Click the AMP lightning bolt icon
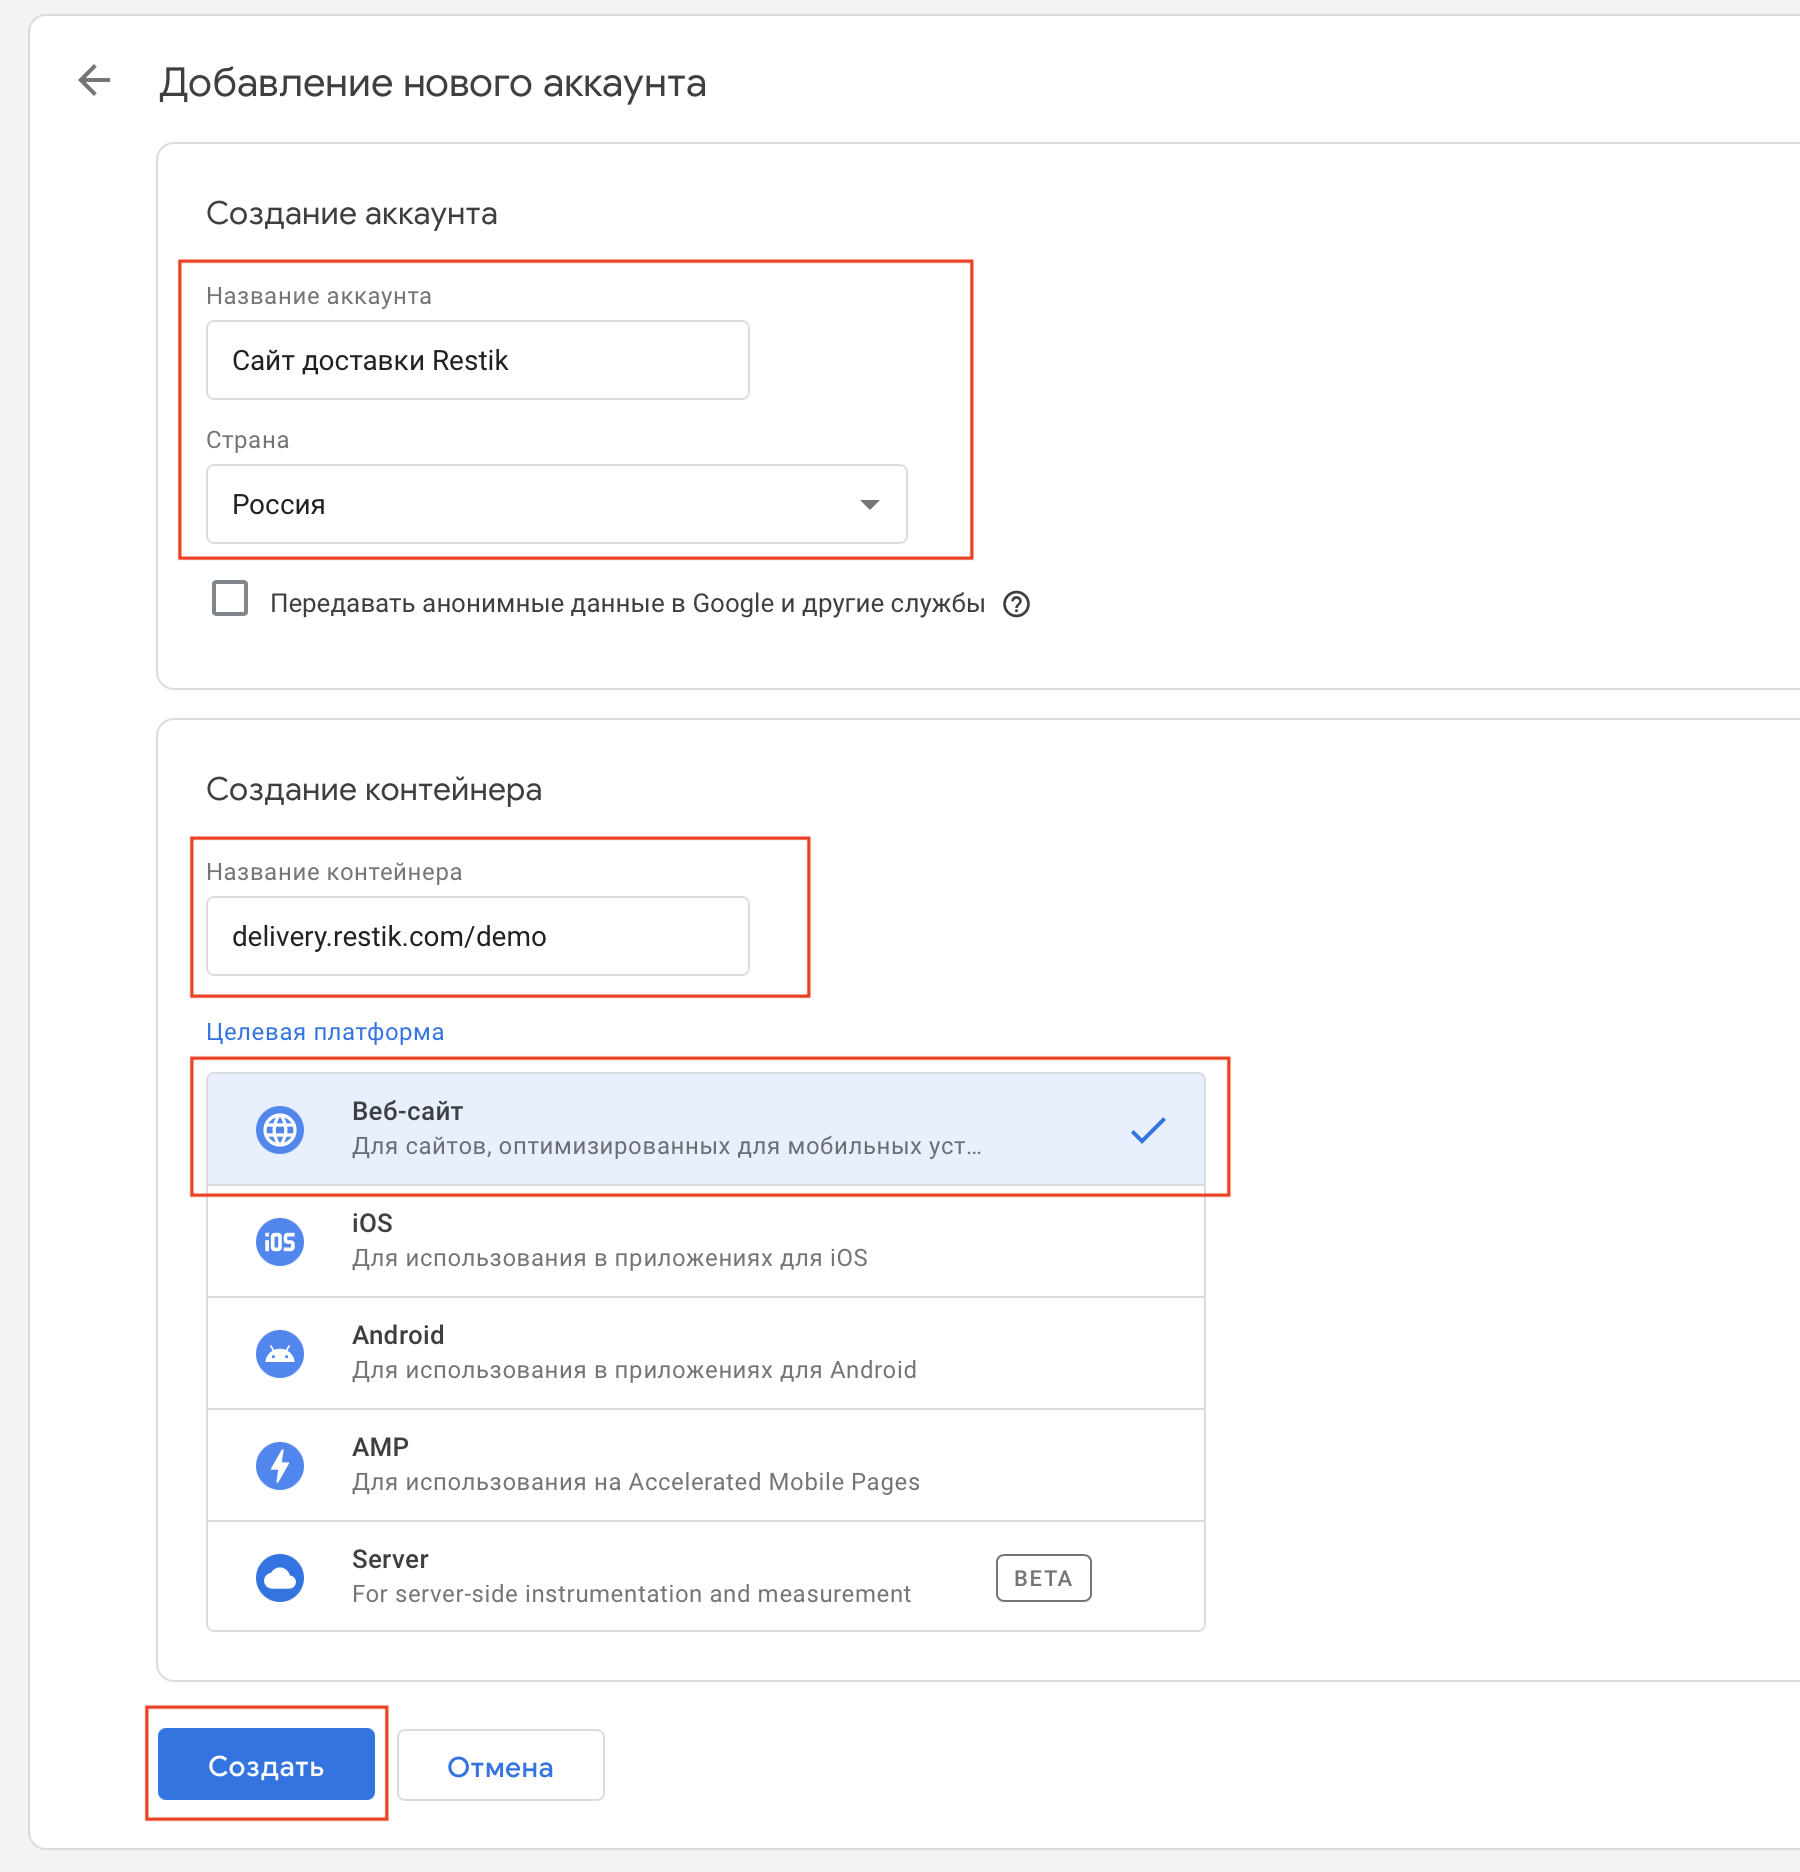 (280, 1466)
